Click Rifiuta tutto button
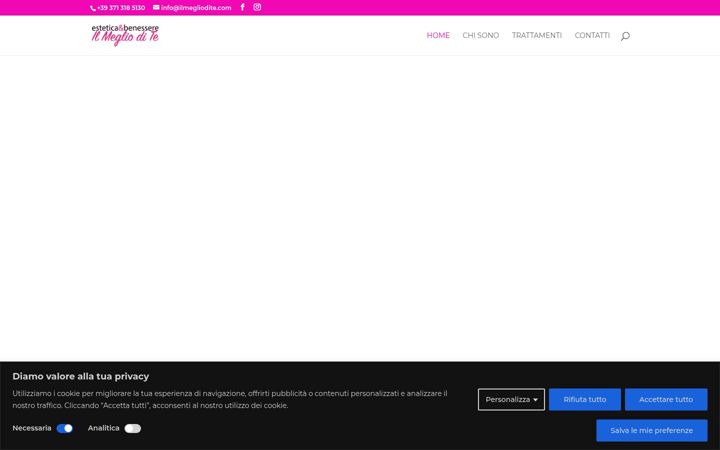 click(585, 399)
